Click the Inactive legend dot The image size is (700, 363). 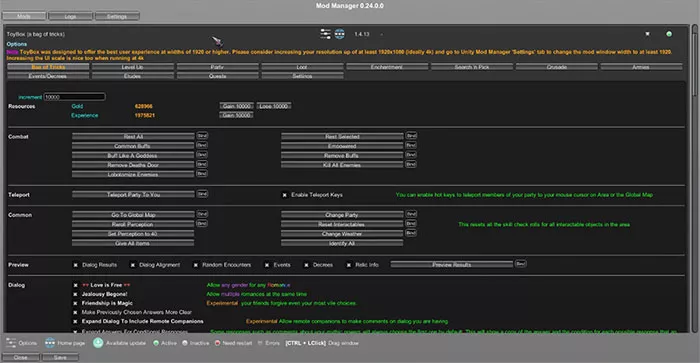185,343
